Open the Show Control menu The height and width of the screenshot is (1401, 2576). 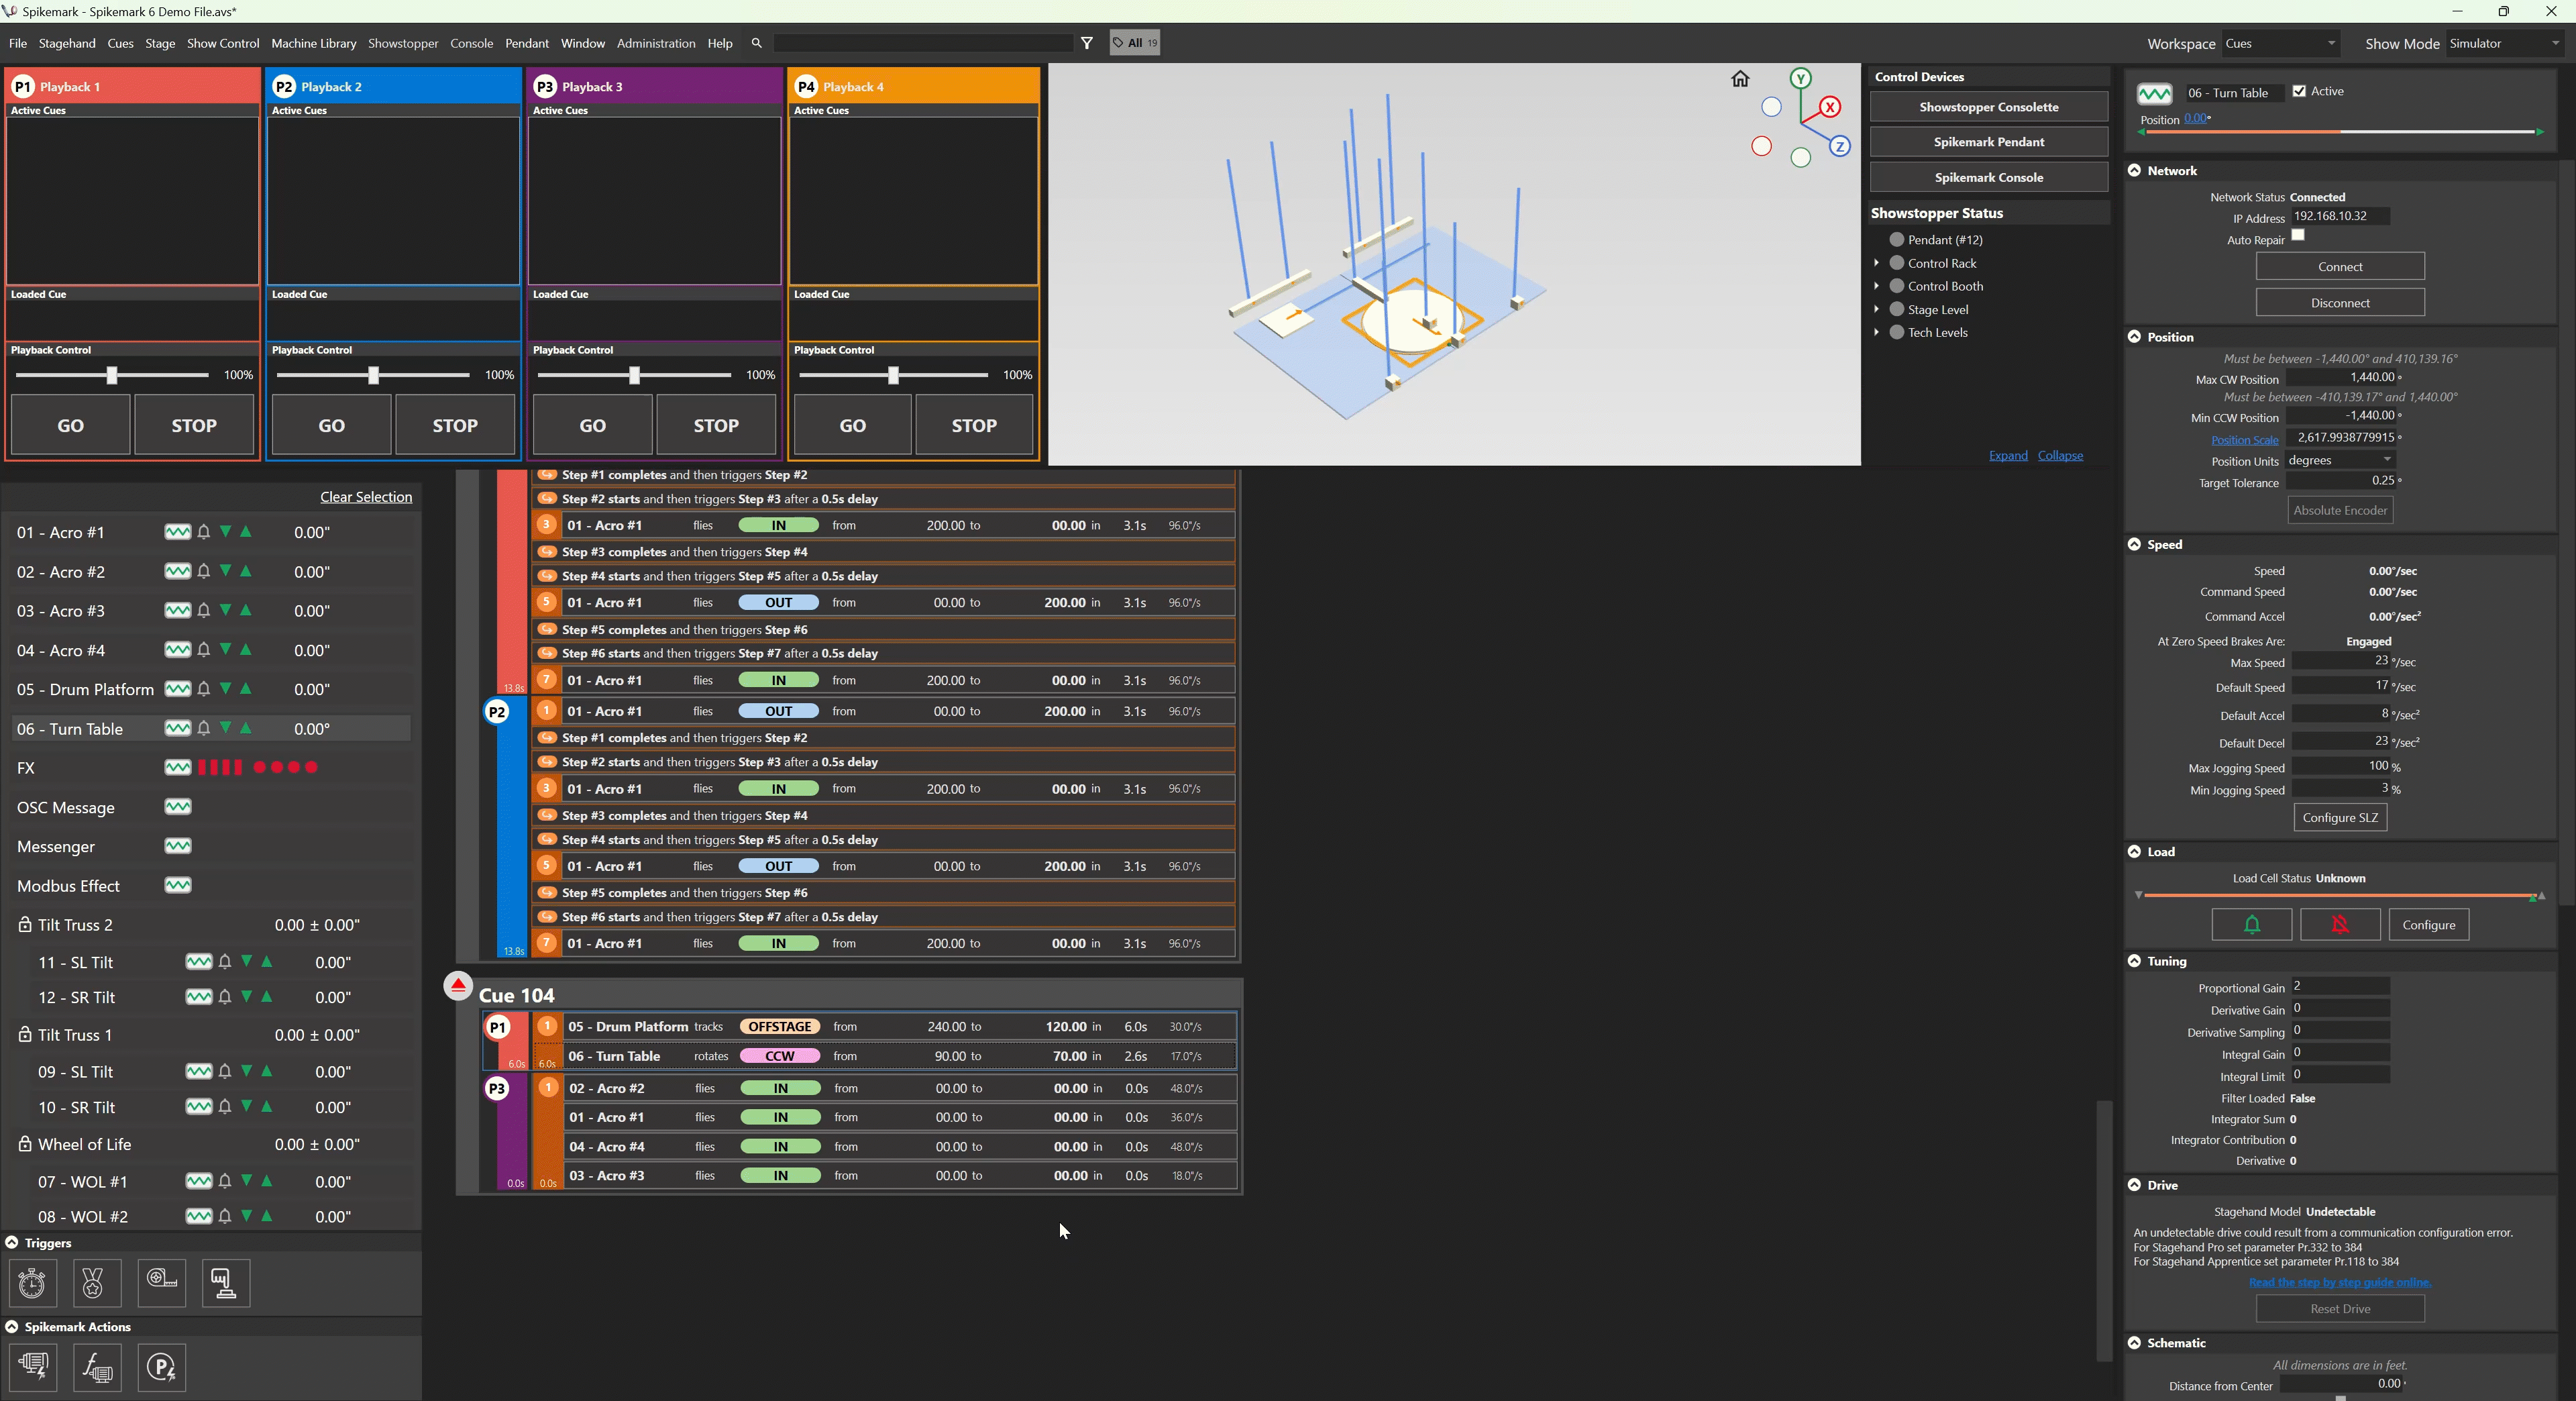[222, 43]
